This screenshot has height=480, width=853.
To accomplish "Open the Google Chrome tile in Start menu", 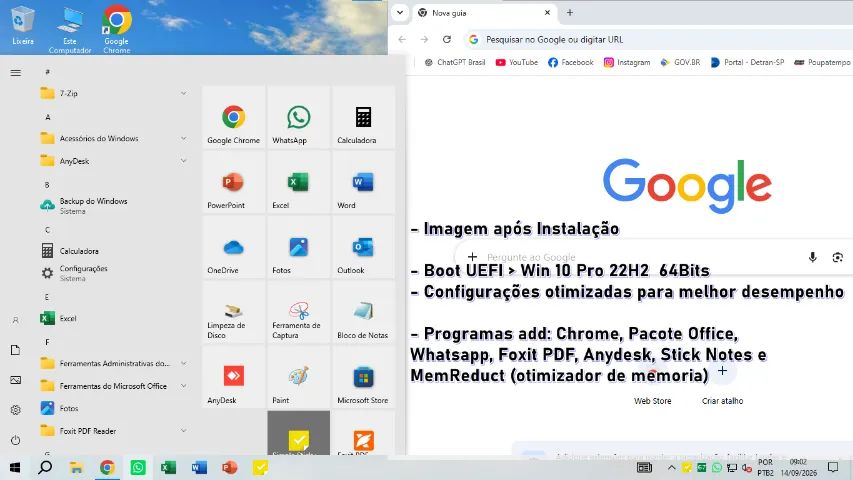I will (x=233, y=117).
